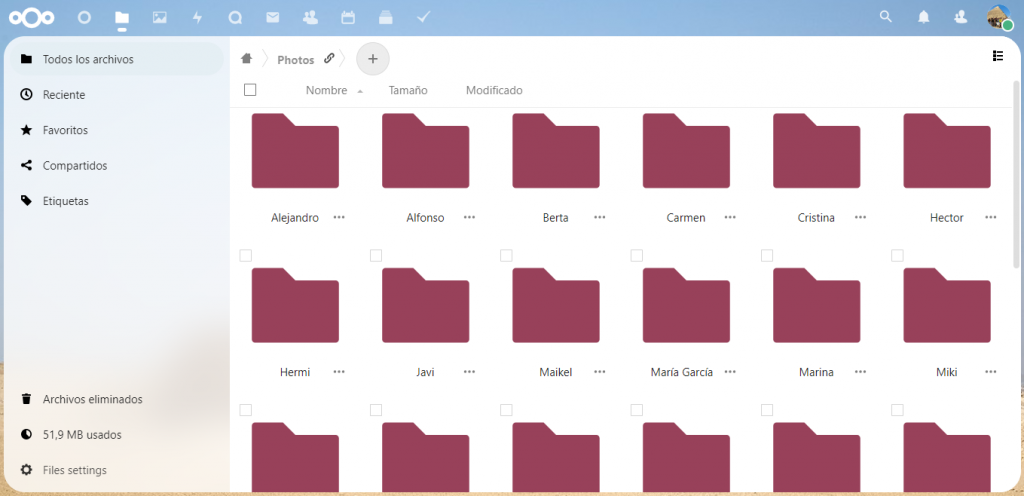
Task: Click the María García folder name
Action: pyautogui.click(x=682, y=373)
